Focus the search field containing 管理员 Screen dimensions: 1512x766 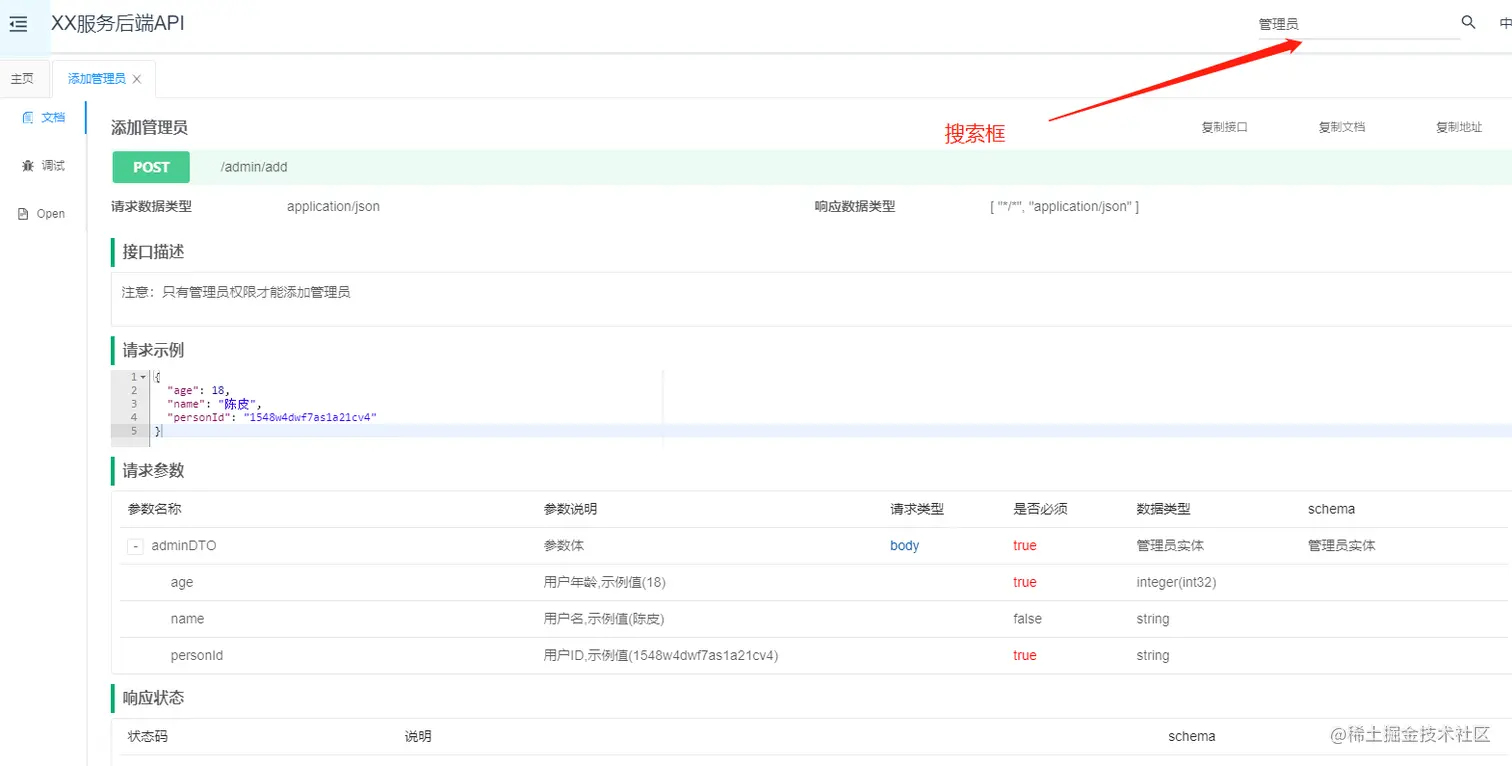point(1359,24)
